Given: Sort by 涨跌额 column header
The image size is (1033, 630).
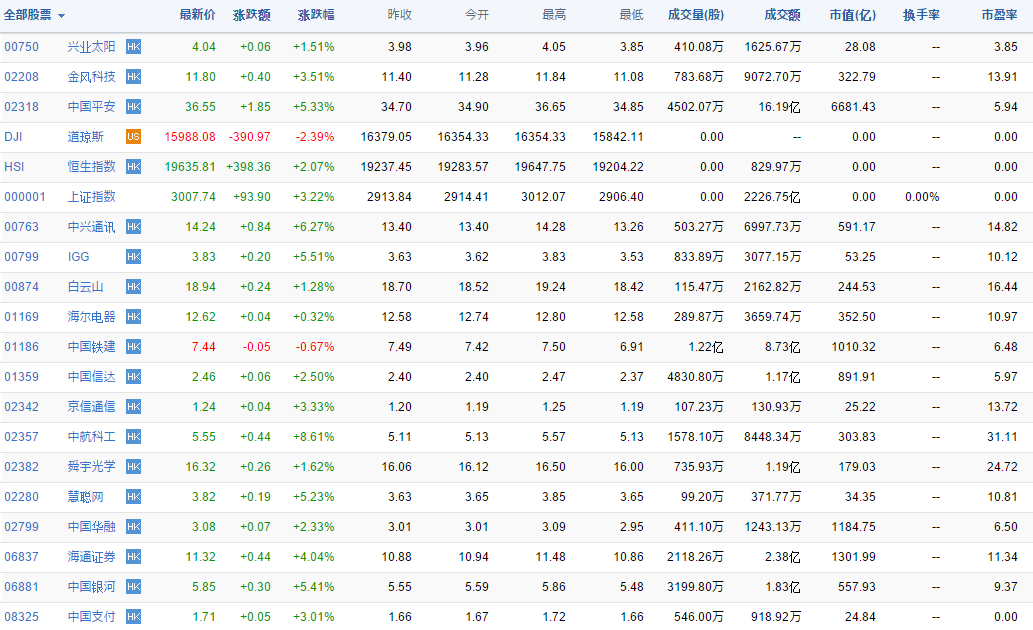Looking at the screenshot, I should [x=252, y=14].
